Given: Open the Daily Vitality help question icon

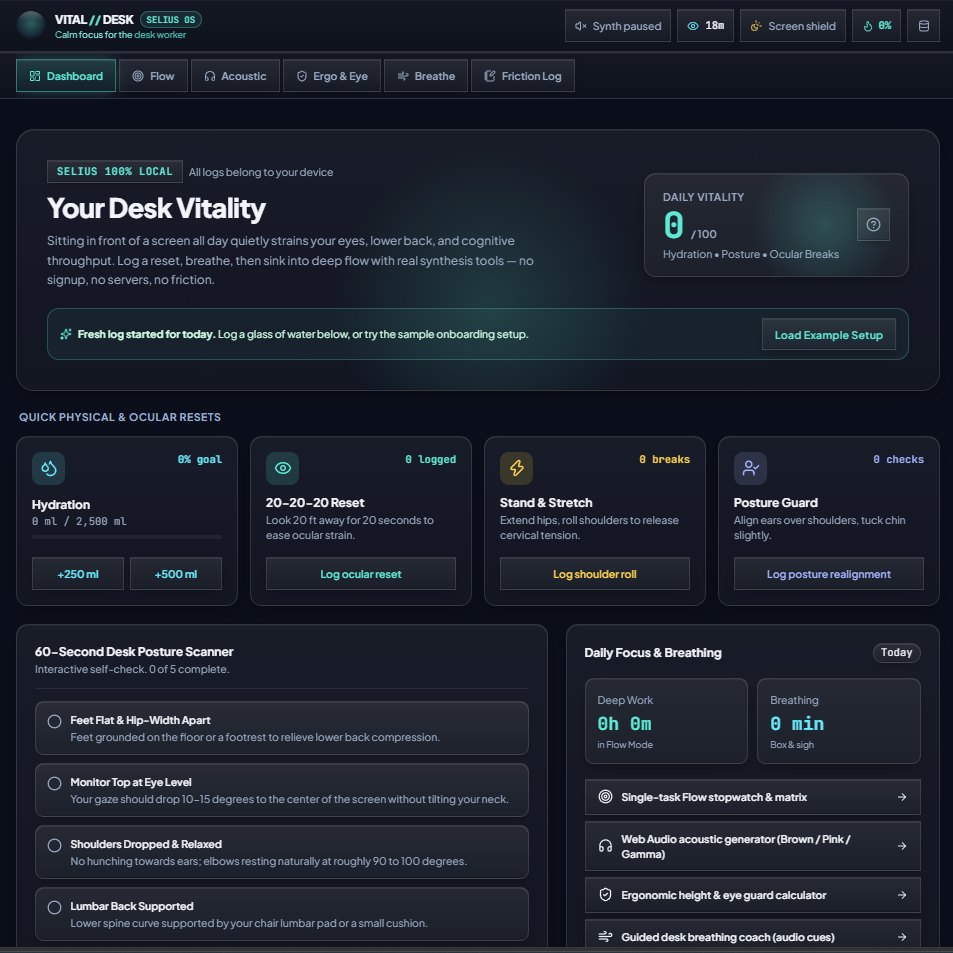Looking at the screenshot, I should [x=873, y=225].
